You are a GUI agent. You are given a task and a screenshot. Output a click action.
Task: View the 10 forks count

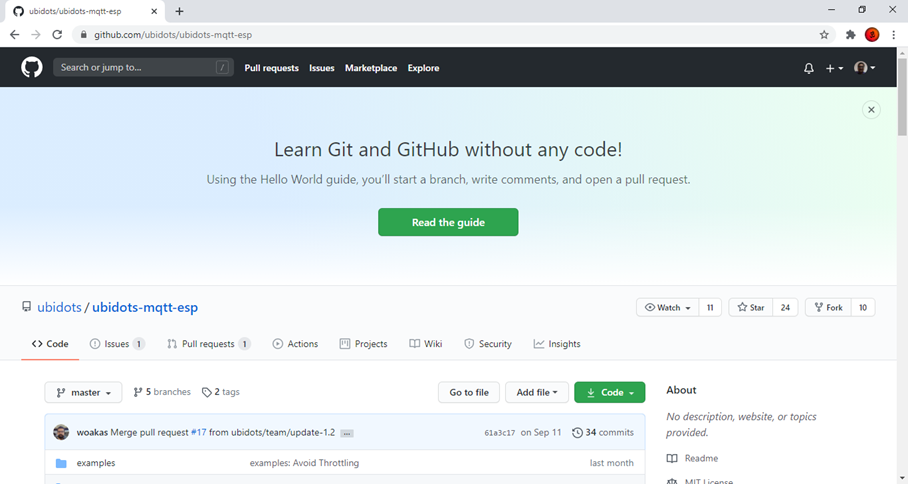[x=863, y=307]
